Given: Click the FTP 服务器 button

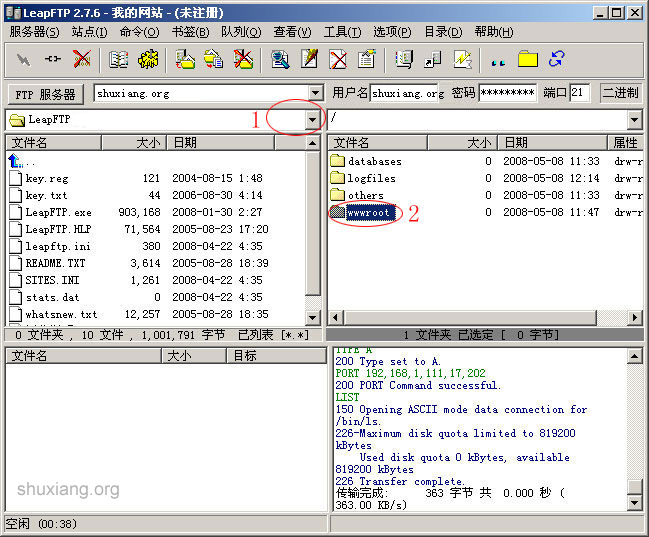Looking at the screenshot, I should coord(46,94).
